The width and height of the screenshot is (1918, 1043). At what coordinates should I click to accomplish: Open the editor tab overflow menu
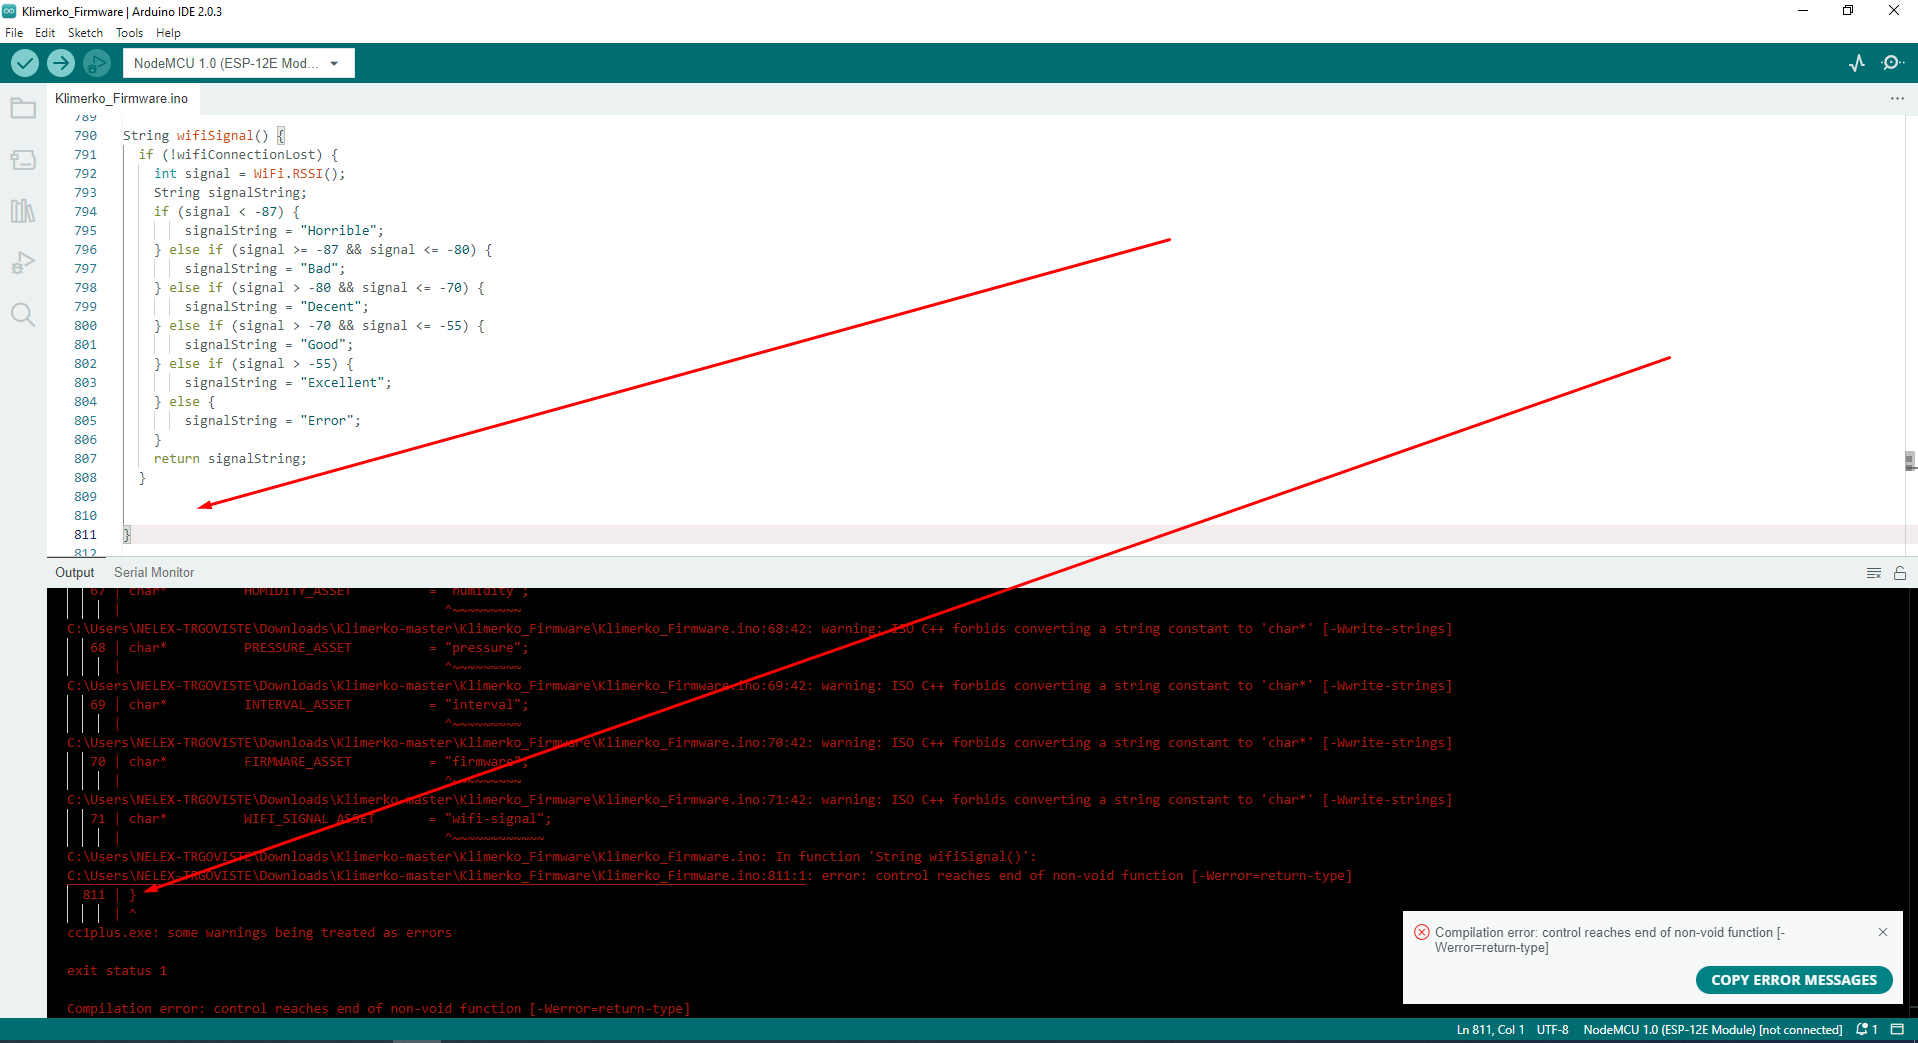coord(1897,98)
